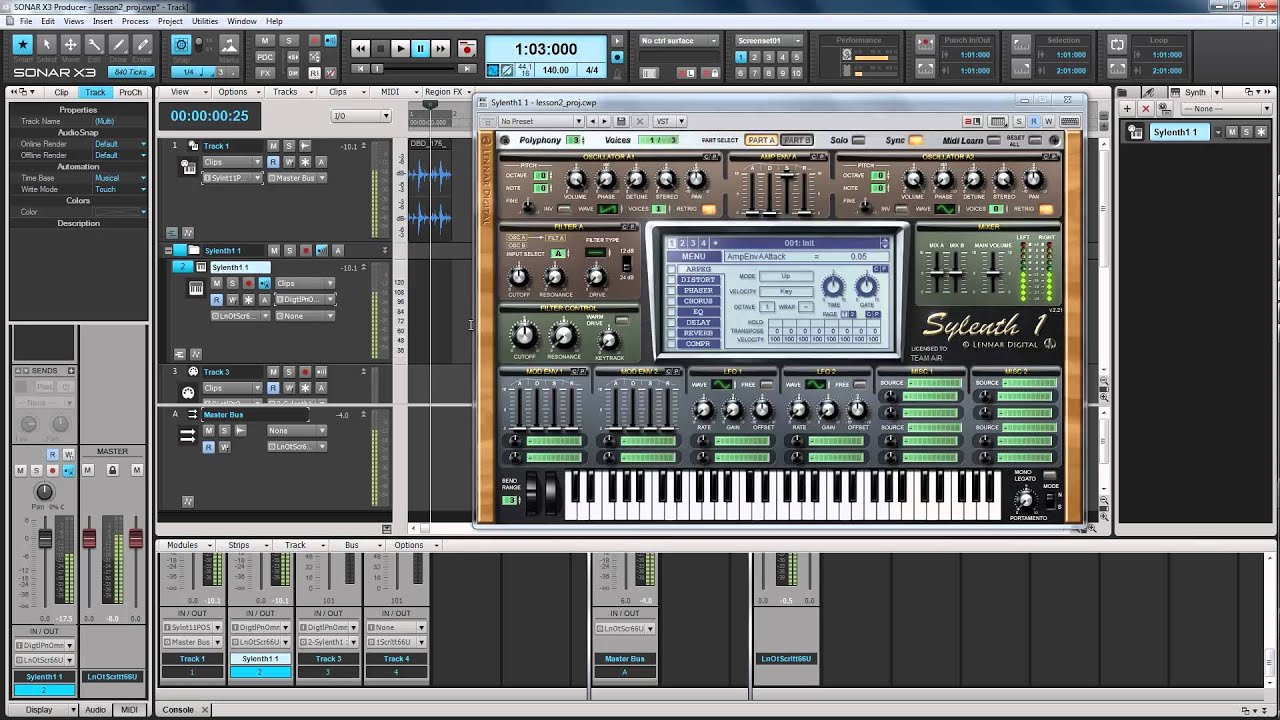Switch to the ProCh inspector tab

pyautogui.click(x=130, y=92)
